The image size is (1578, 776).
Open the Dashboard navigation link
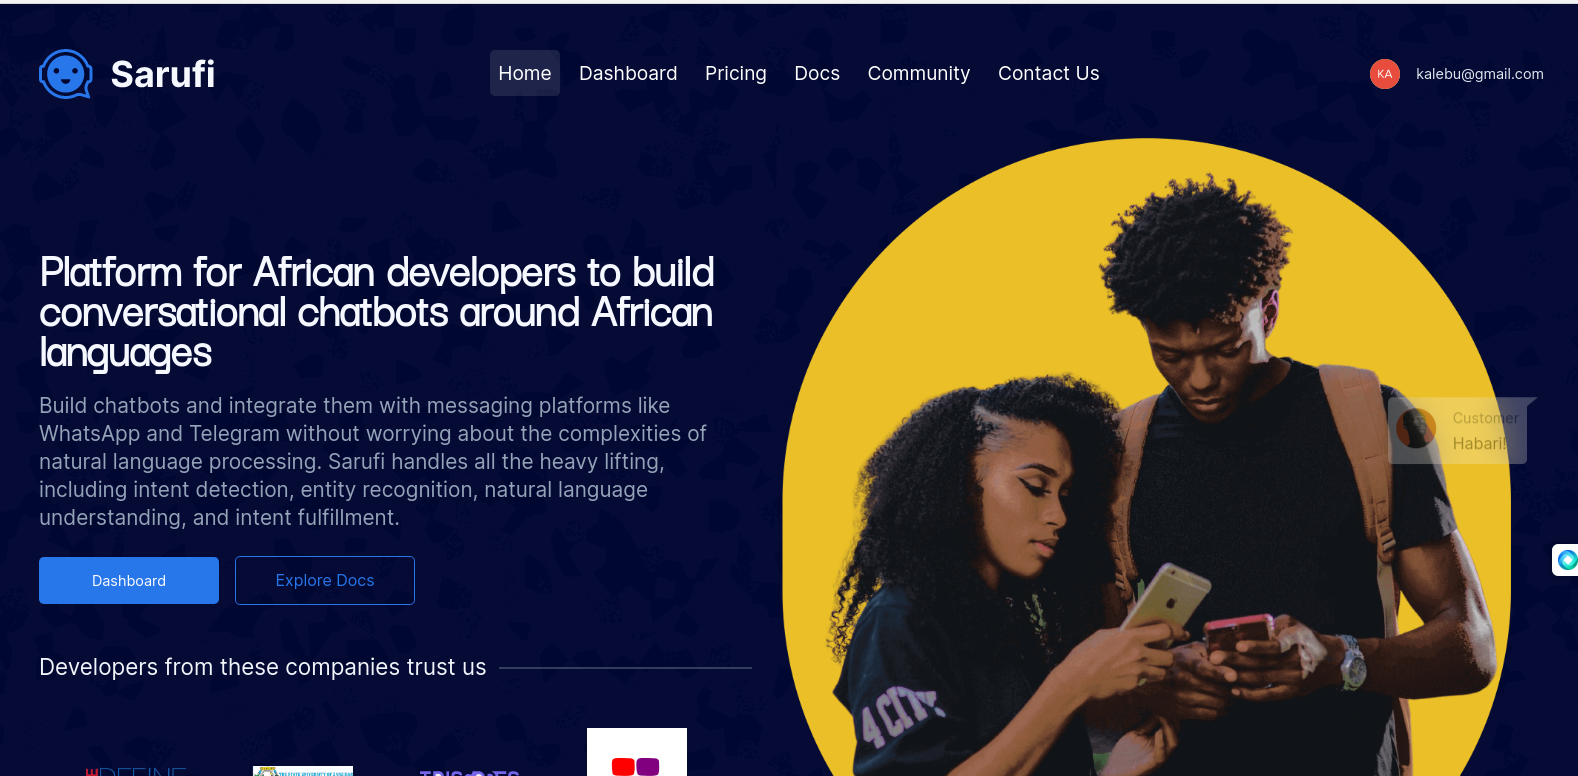click(x=628, y=73)
